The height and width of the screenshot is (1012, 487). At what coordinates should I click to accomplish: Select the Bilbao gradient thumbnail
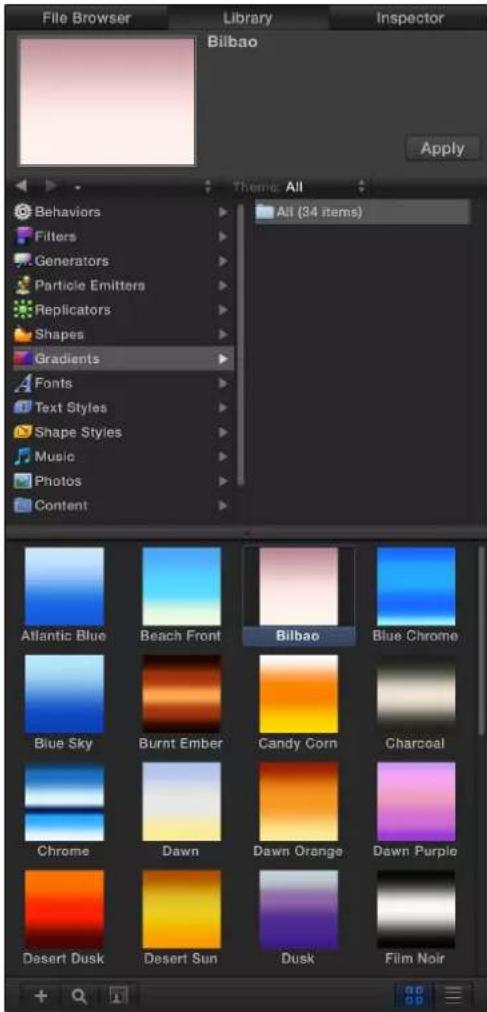click(298, 586)
